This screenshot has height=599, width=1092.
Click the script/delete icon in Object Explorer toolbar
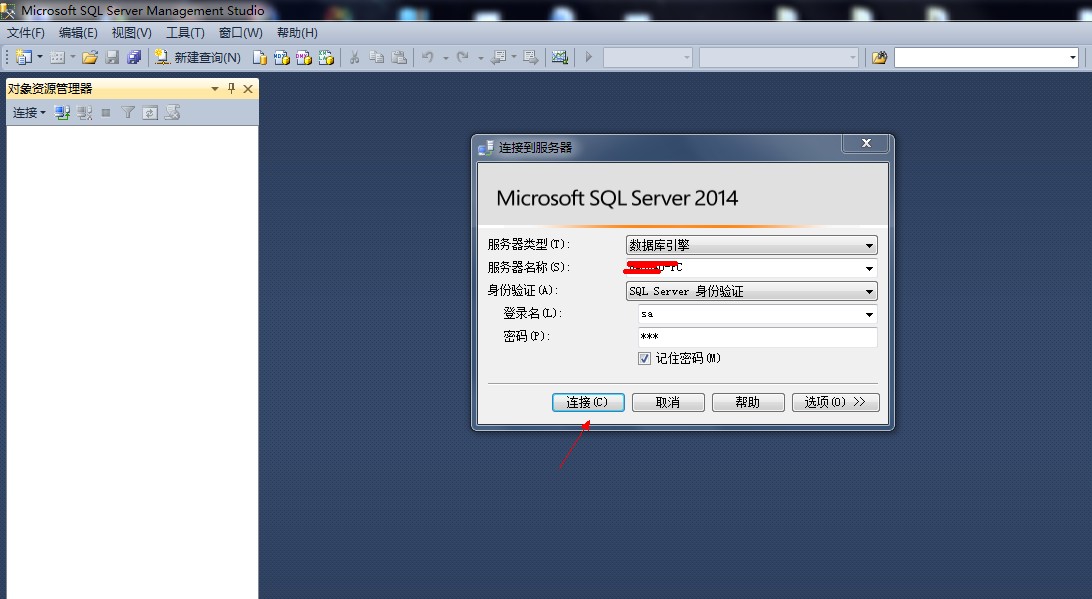172,112
